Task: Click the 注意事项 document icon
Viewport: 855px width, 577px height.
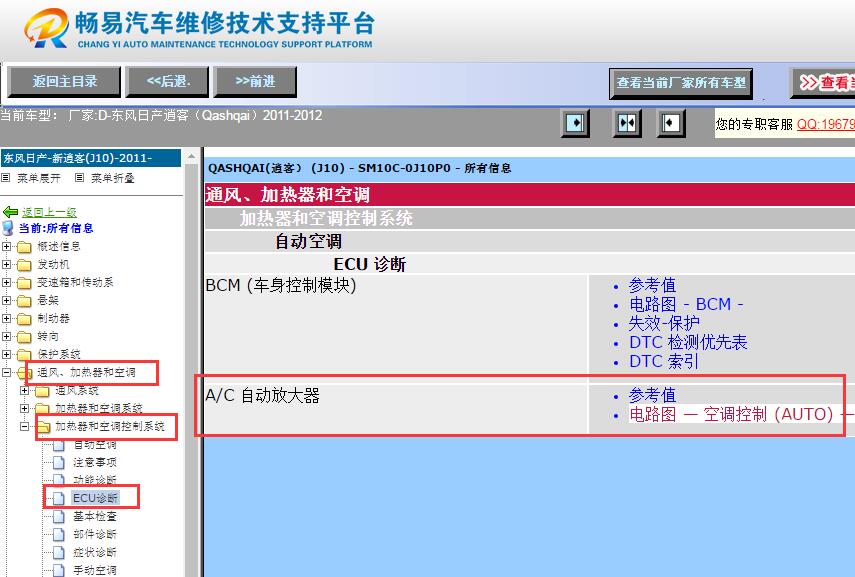Action: point(59,462)
